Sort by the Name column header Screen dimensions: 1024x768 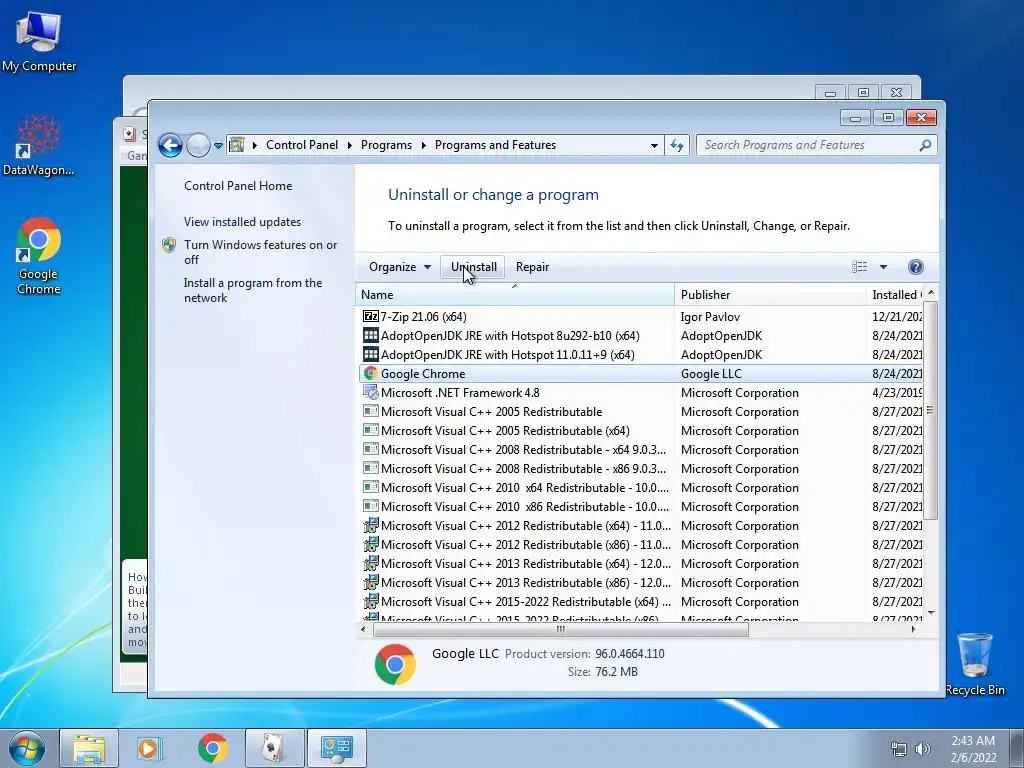click(x=515, y=295)
